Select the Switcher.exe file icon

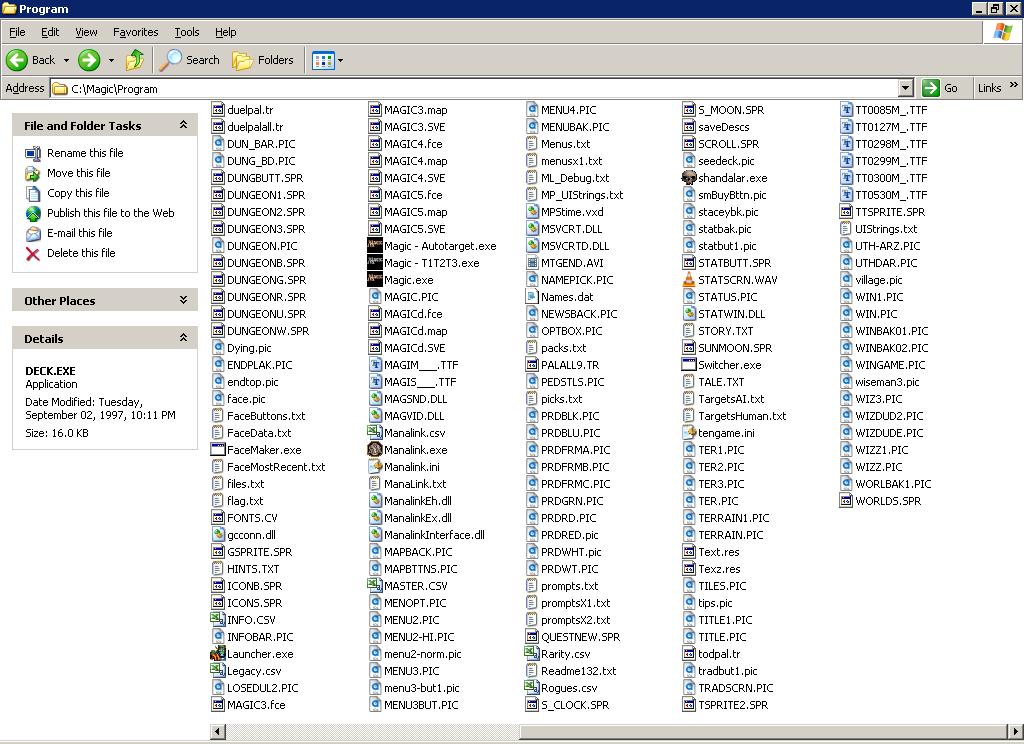coord(688,364)
